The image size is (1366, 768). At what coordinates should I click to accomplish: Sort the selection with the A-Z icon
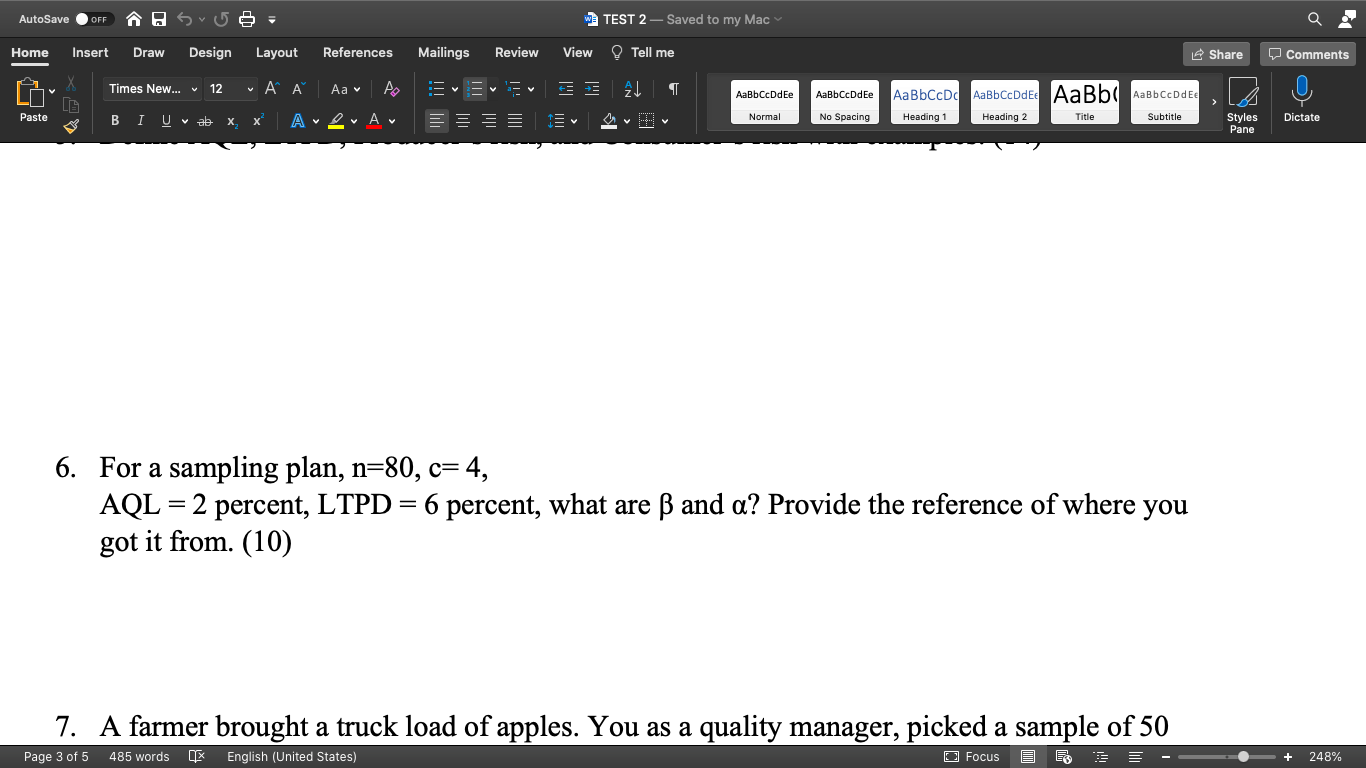633,89
